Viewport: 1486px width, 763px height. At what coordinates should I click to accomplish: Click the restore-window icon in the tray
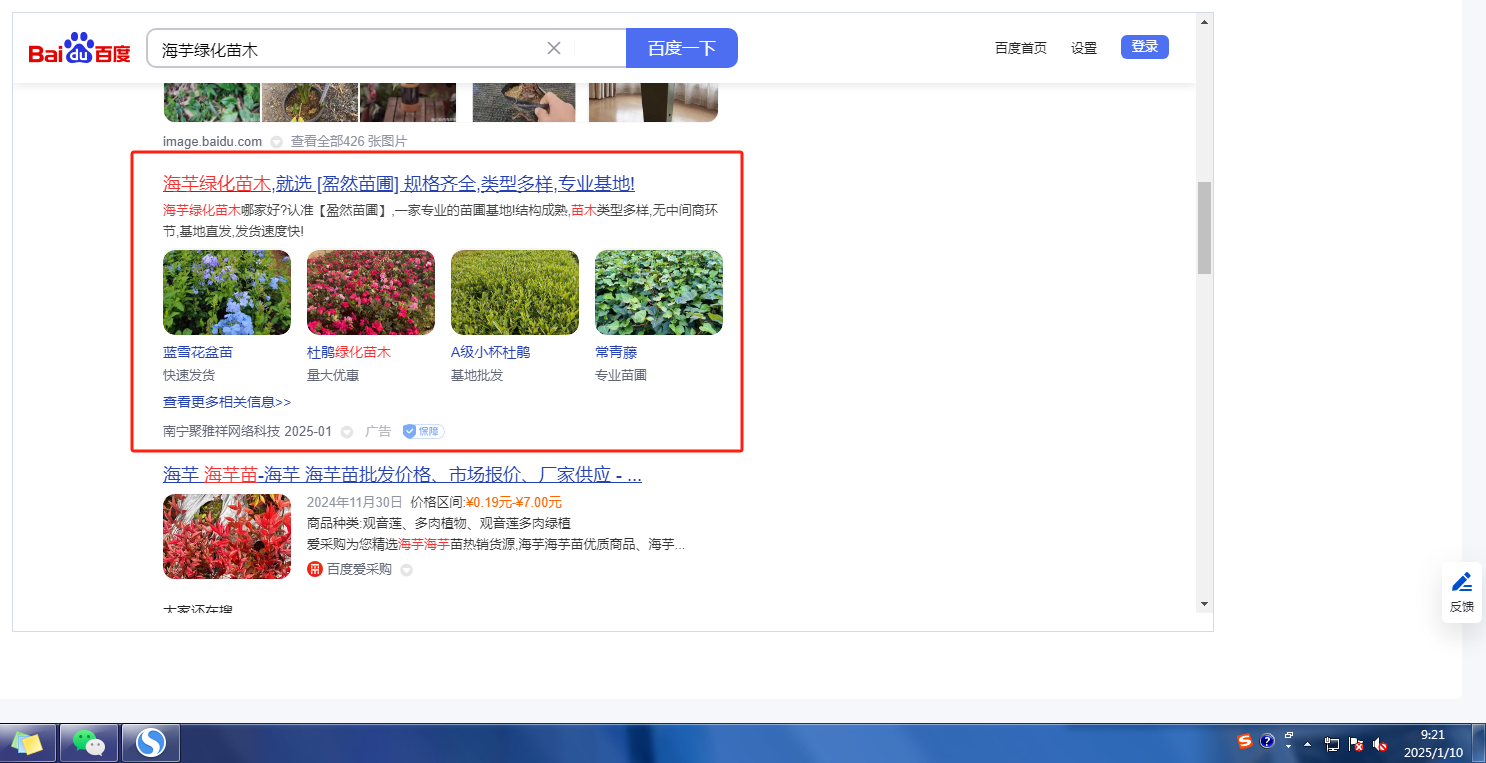[1289, 736]
